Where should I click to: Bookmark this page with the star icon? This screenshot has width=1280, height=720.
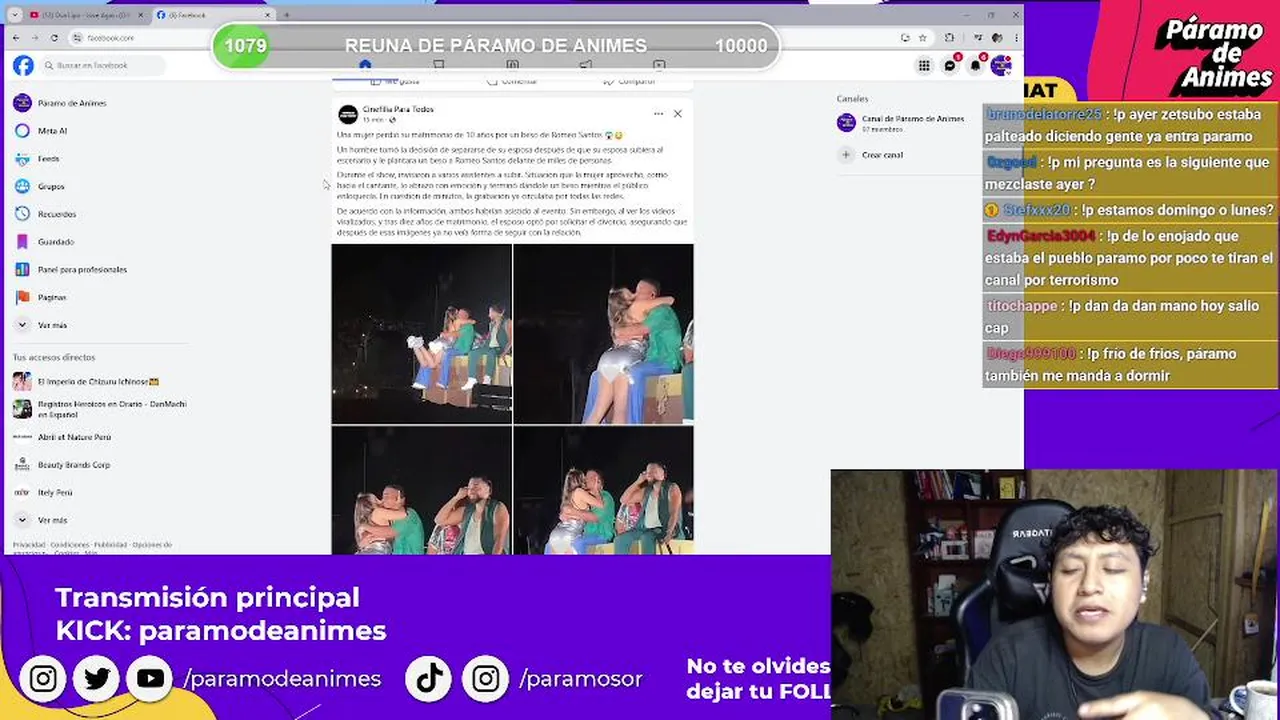[923, 38]
